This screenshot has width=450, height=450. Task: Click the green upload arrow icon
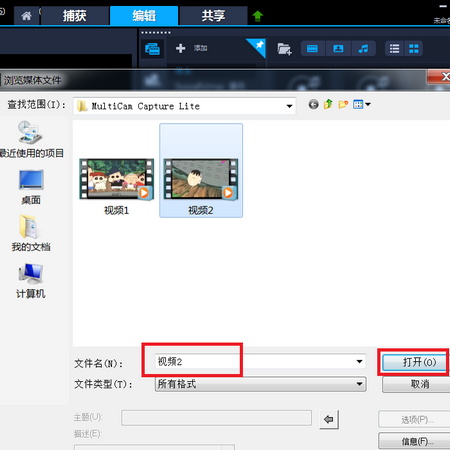tap(257, 16)
